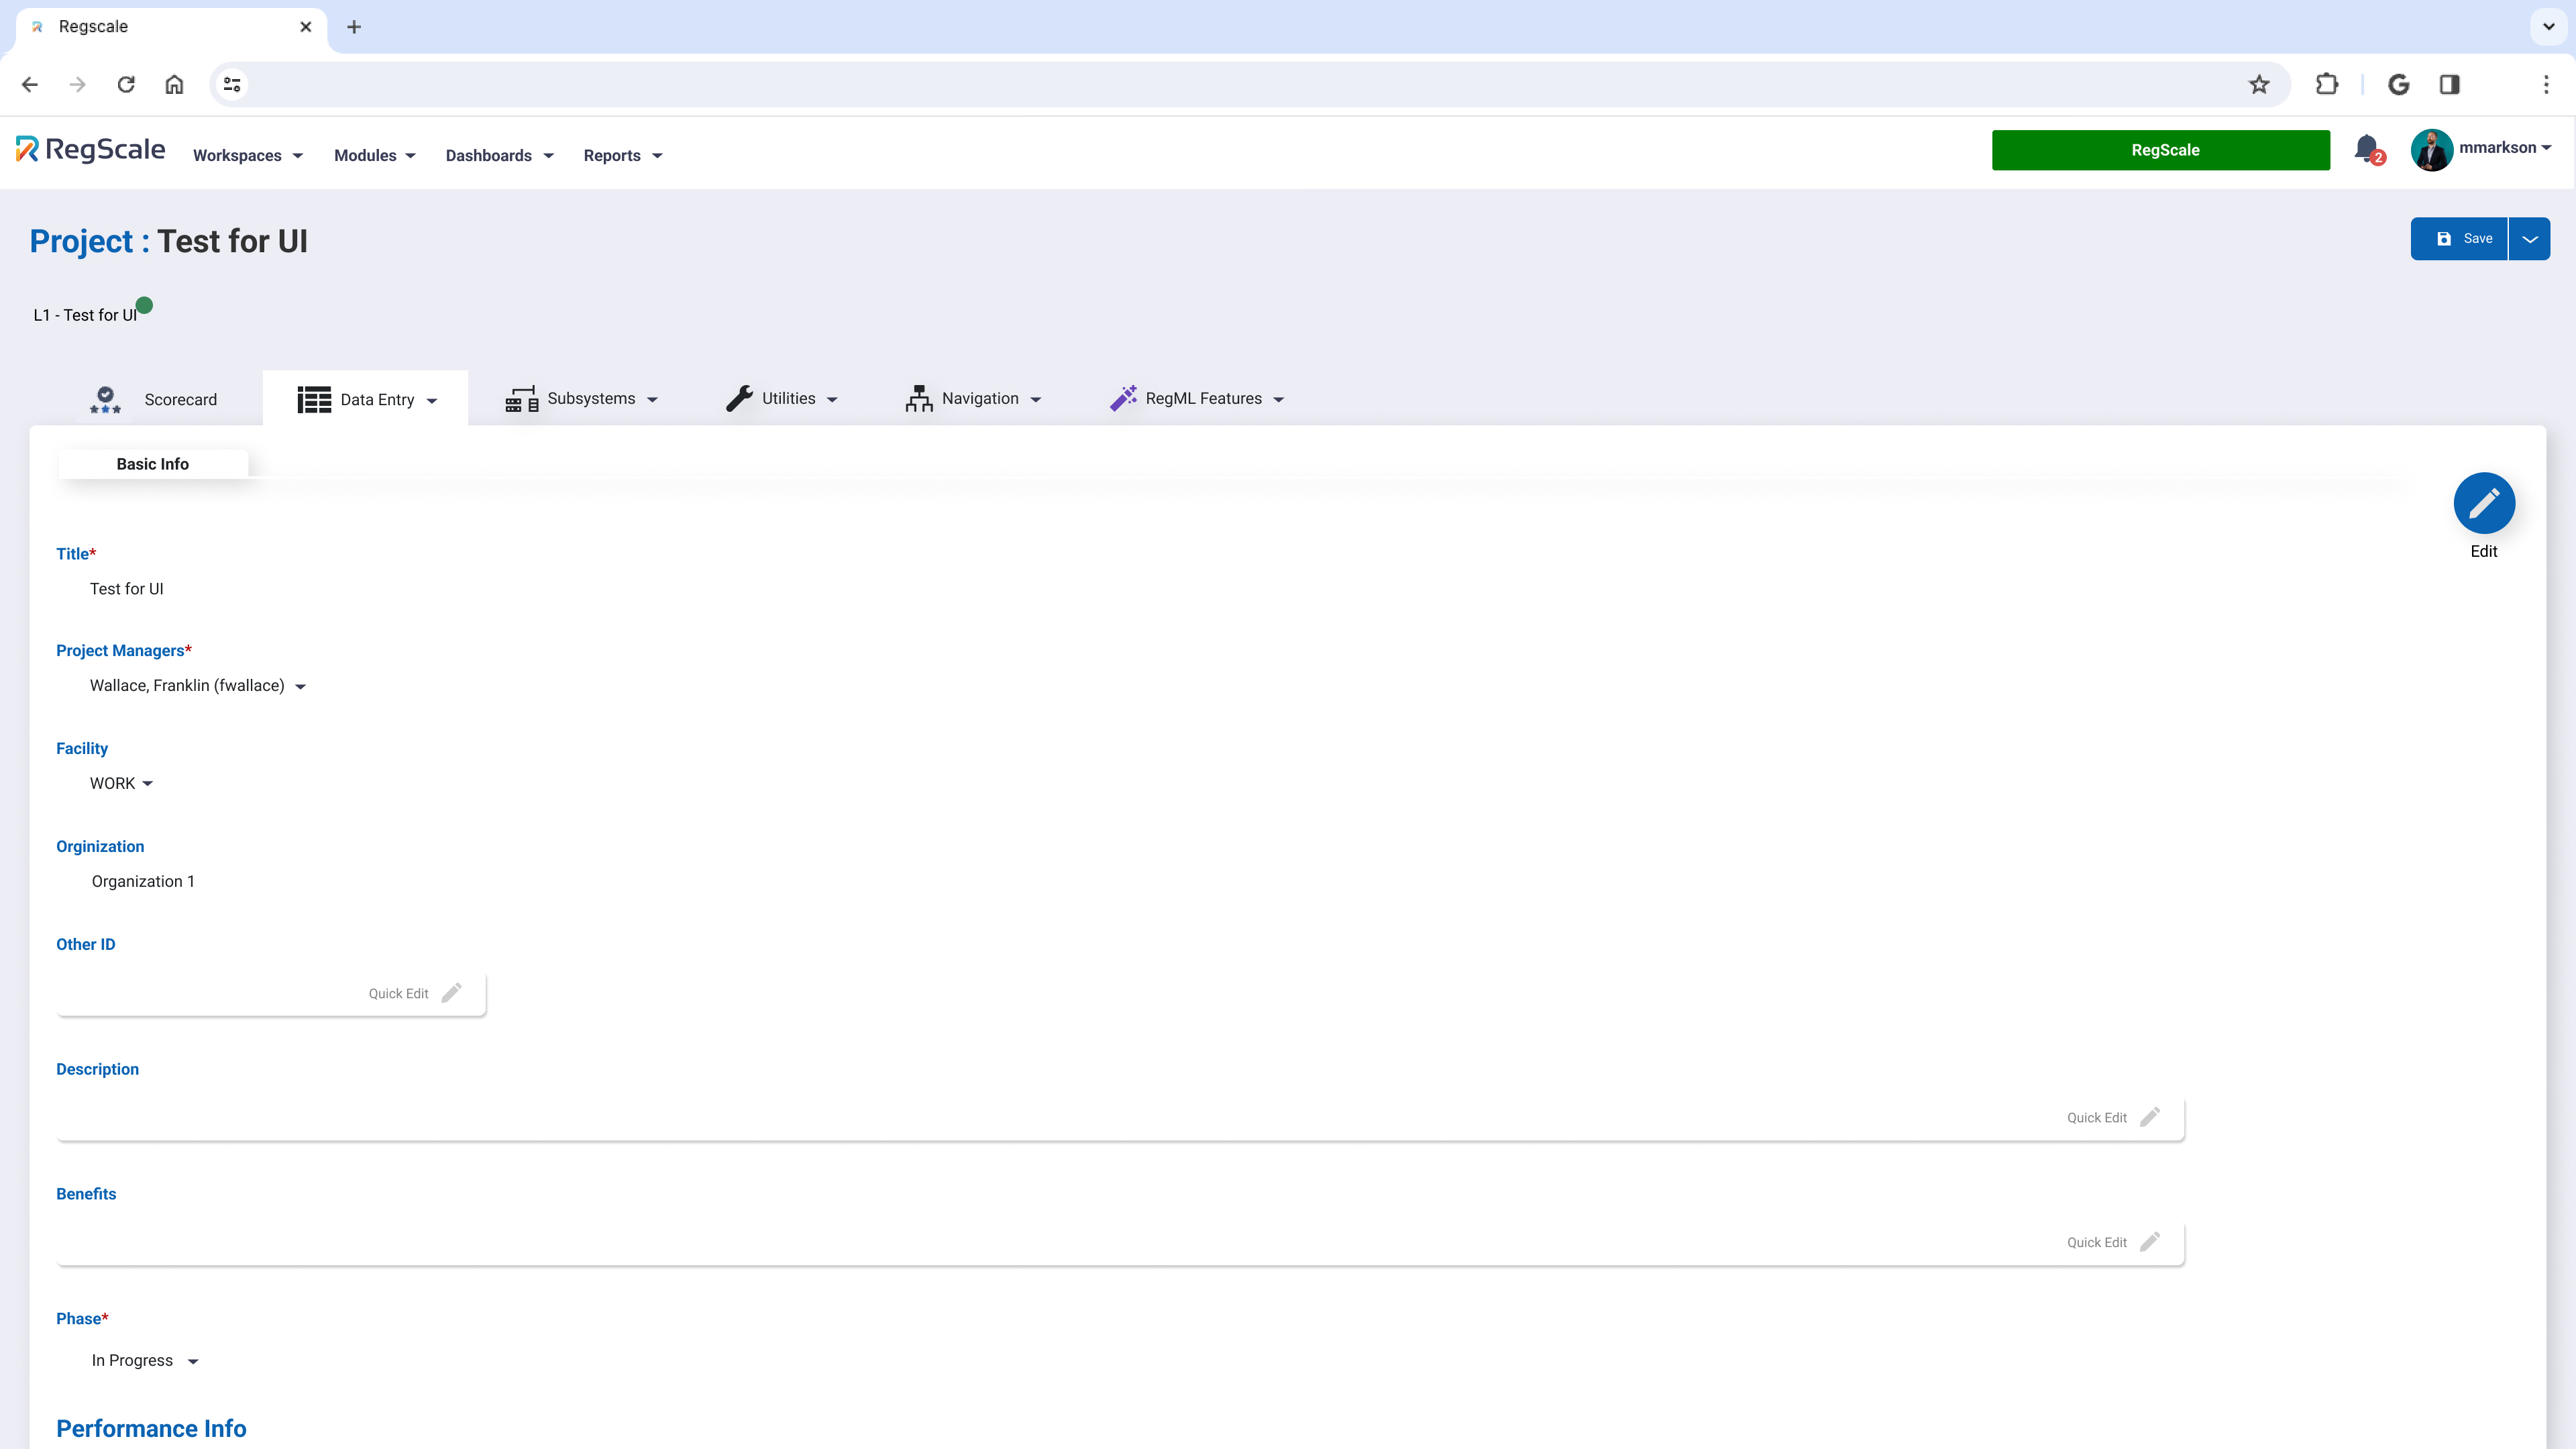Click the L1 - Test for UI breadcrumb
Image resolution: width=2576 pixels, height=1449 pixels.
pos(85,315)
